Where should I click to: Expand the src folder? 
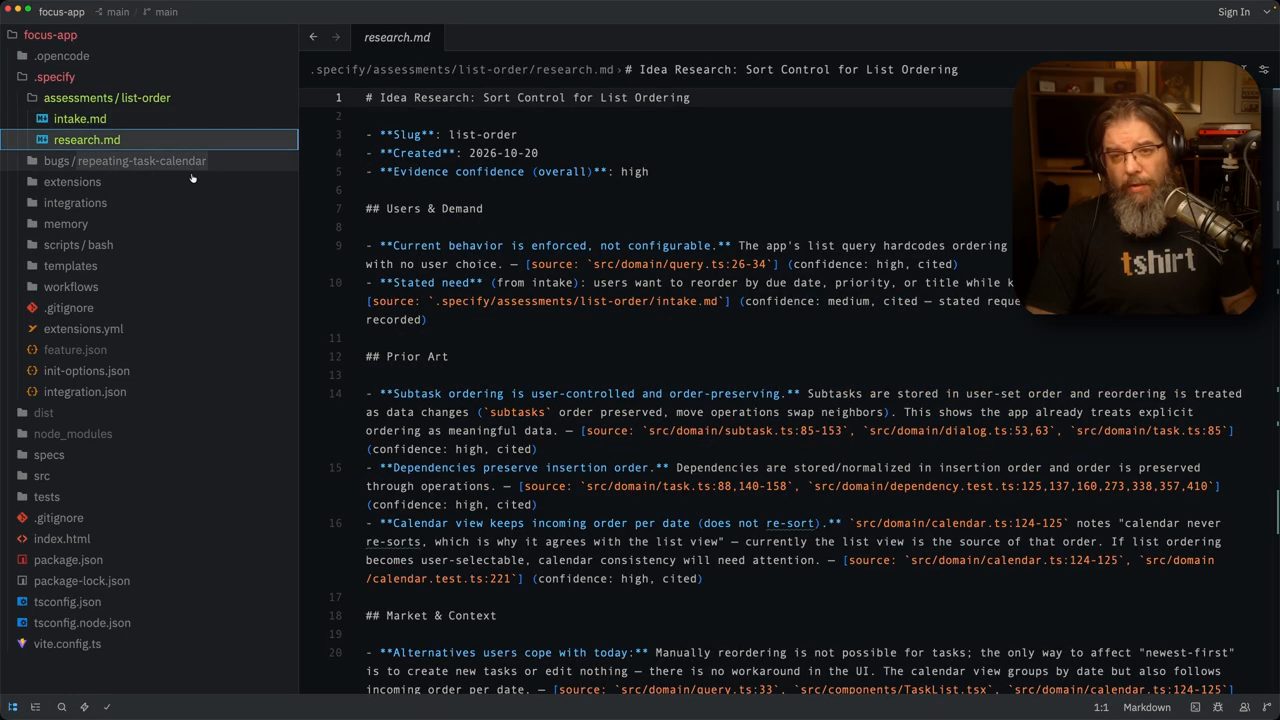coord(33,476)
